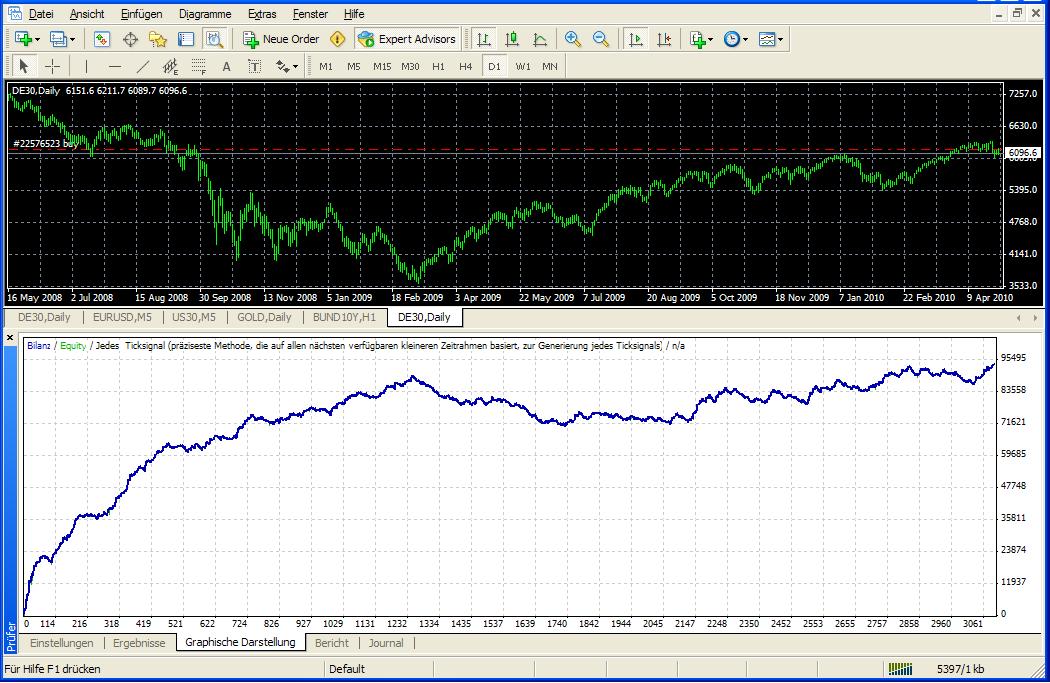Select the Crosshair cursor tool
This screenshot has width=1050, height=683.
pos(53,66)
